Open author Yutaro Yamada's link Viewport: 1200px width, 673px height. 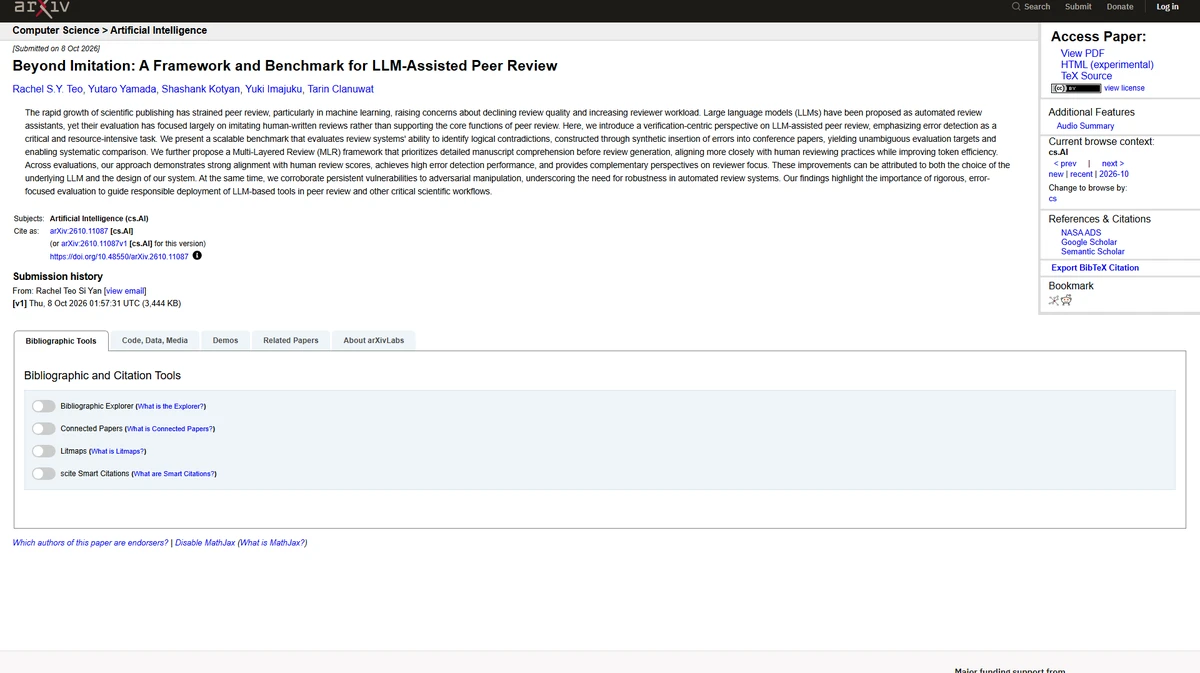coord(122,90)
